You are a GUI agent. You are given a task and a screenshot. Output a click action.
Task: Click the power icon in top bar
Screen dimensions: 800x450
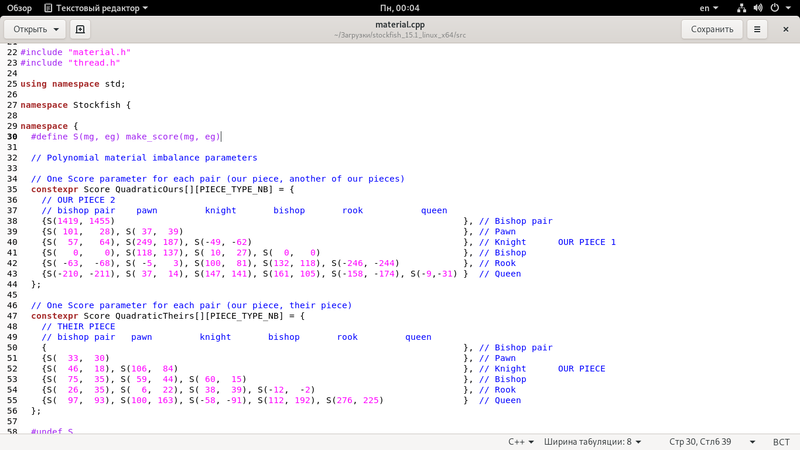774,8
